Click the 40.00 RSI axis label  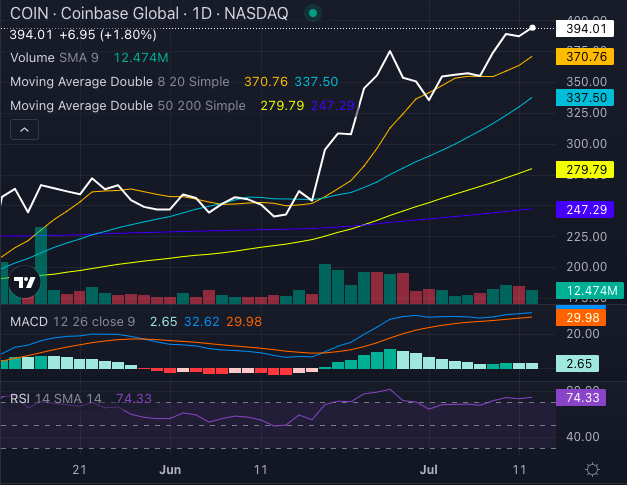(x=583, y=436)
